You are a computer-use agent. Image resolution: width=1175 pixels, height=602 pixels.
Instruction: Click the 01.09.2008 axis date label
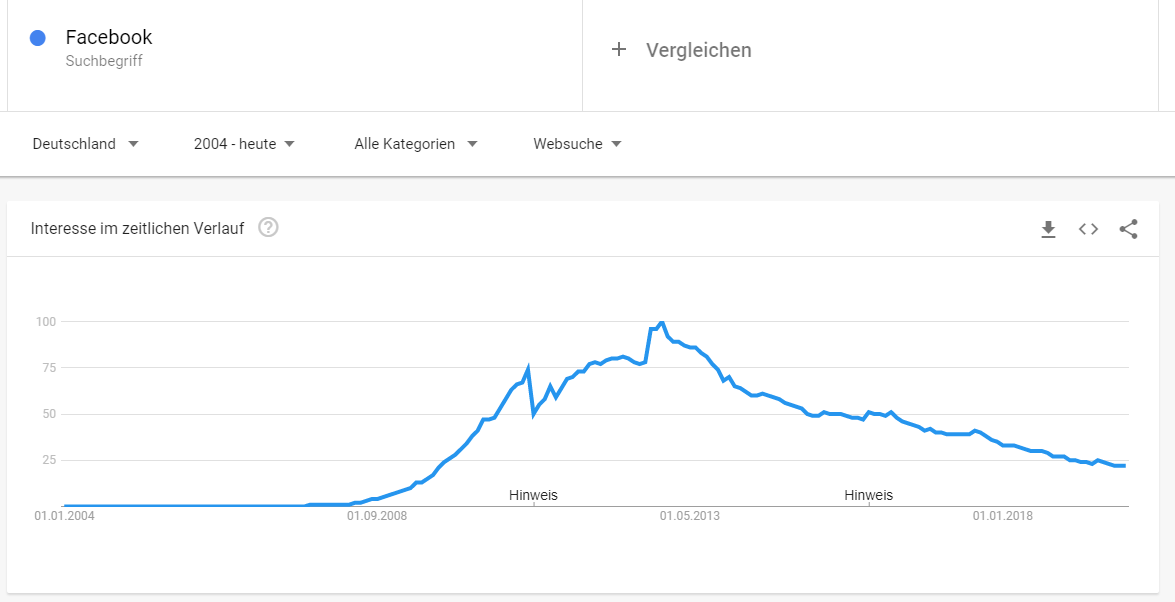click(377, 517)
